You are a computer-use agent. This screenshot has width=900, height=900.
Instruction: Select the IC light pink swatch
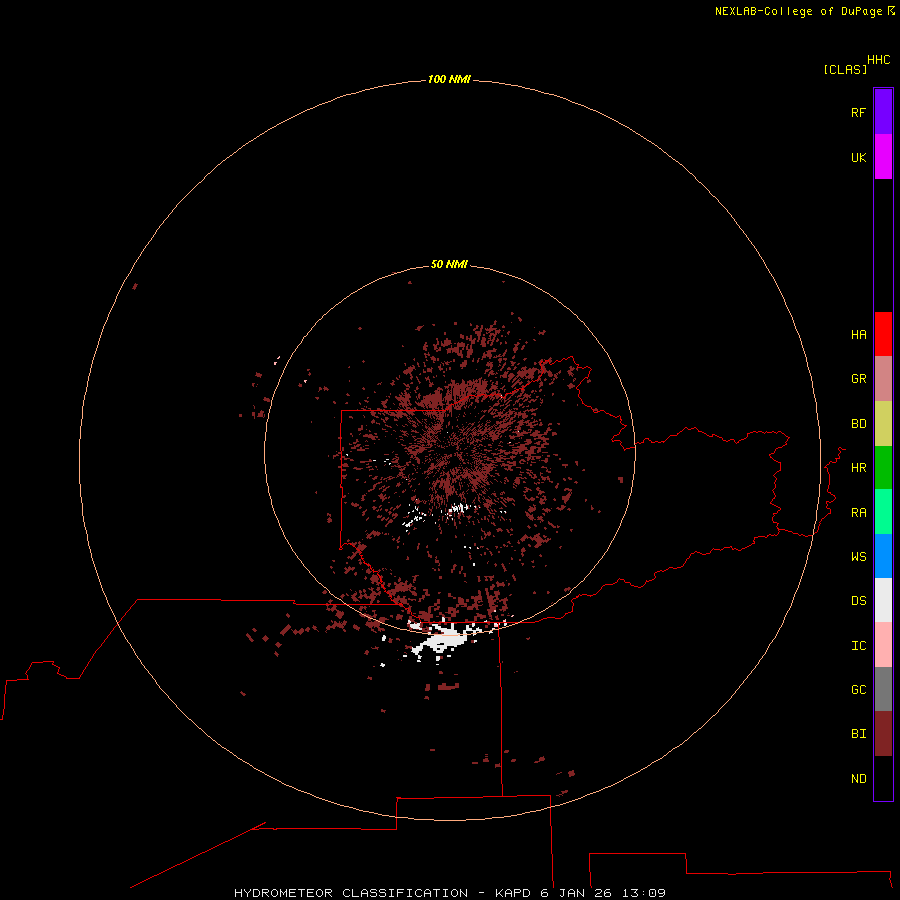pos(883,645)
